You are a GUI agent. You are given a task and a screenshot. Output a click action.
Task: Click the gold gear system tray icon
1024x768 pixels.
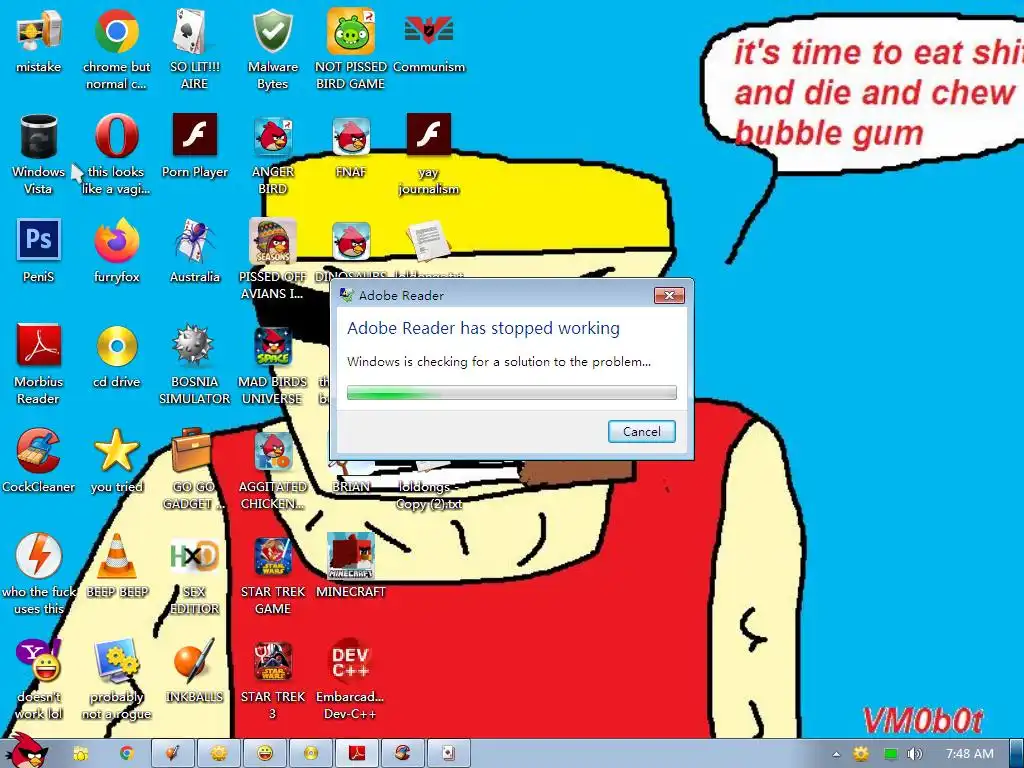[861, 754]
